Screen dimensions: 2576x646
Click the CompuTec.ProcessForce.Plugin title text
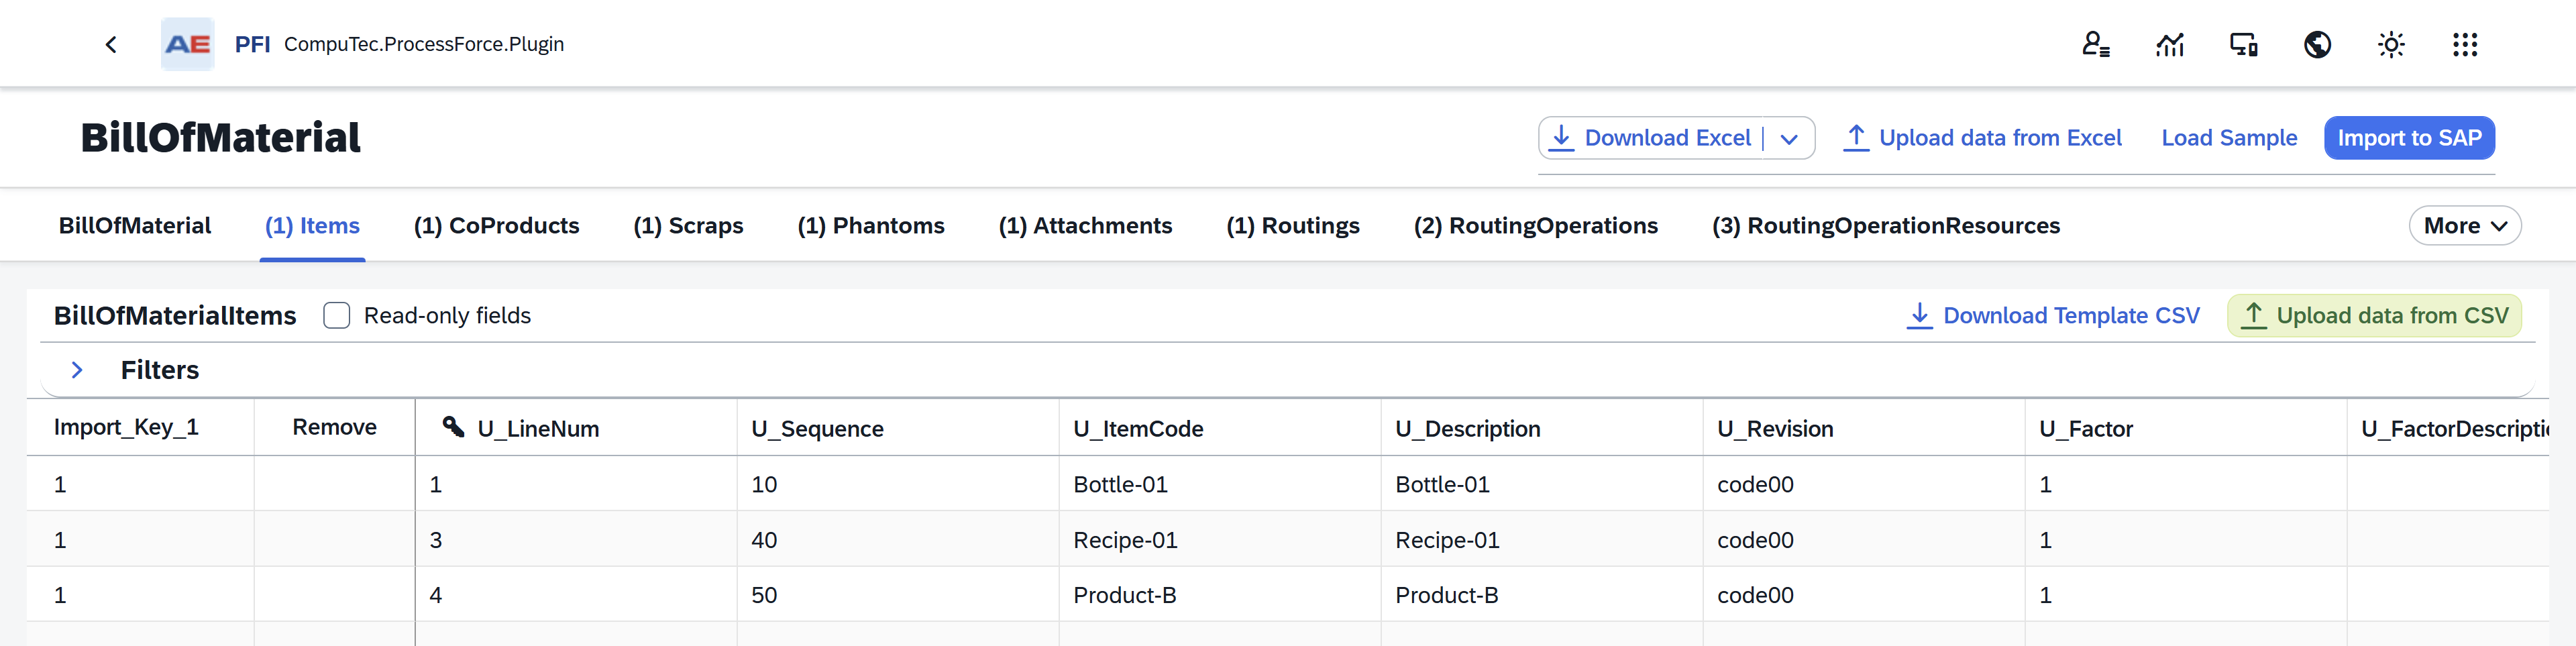click(x=424, y=44)
